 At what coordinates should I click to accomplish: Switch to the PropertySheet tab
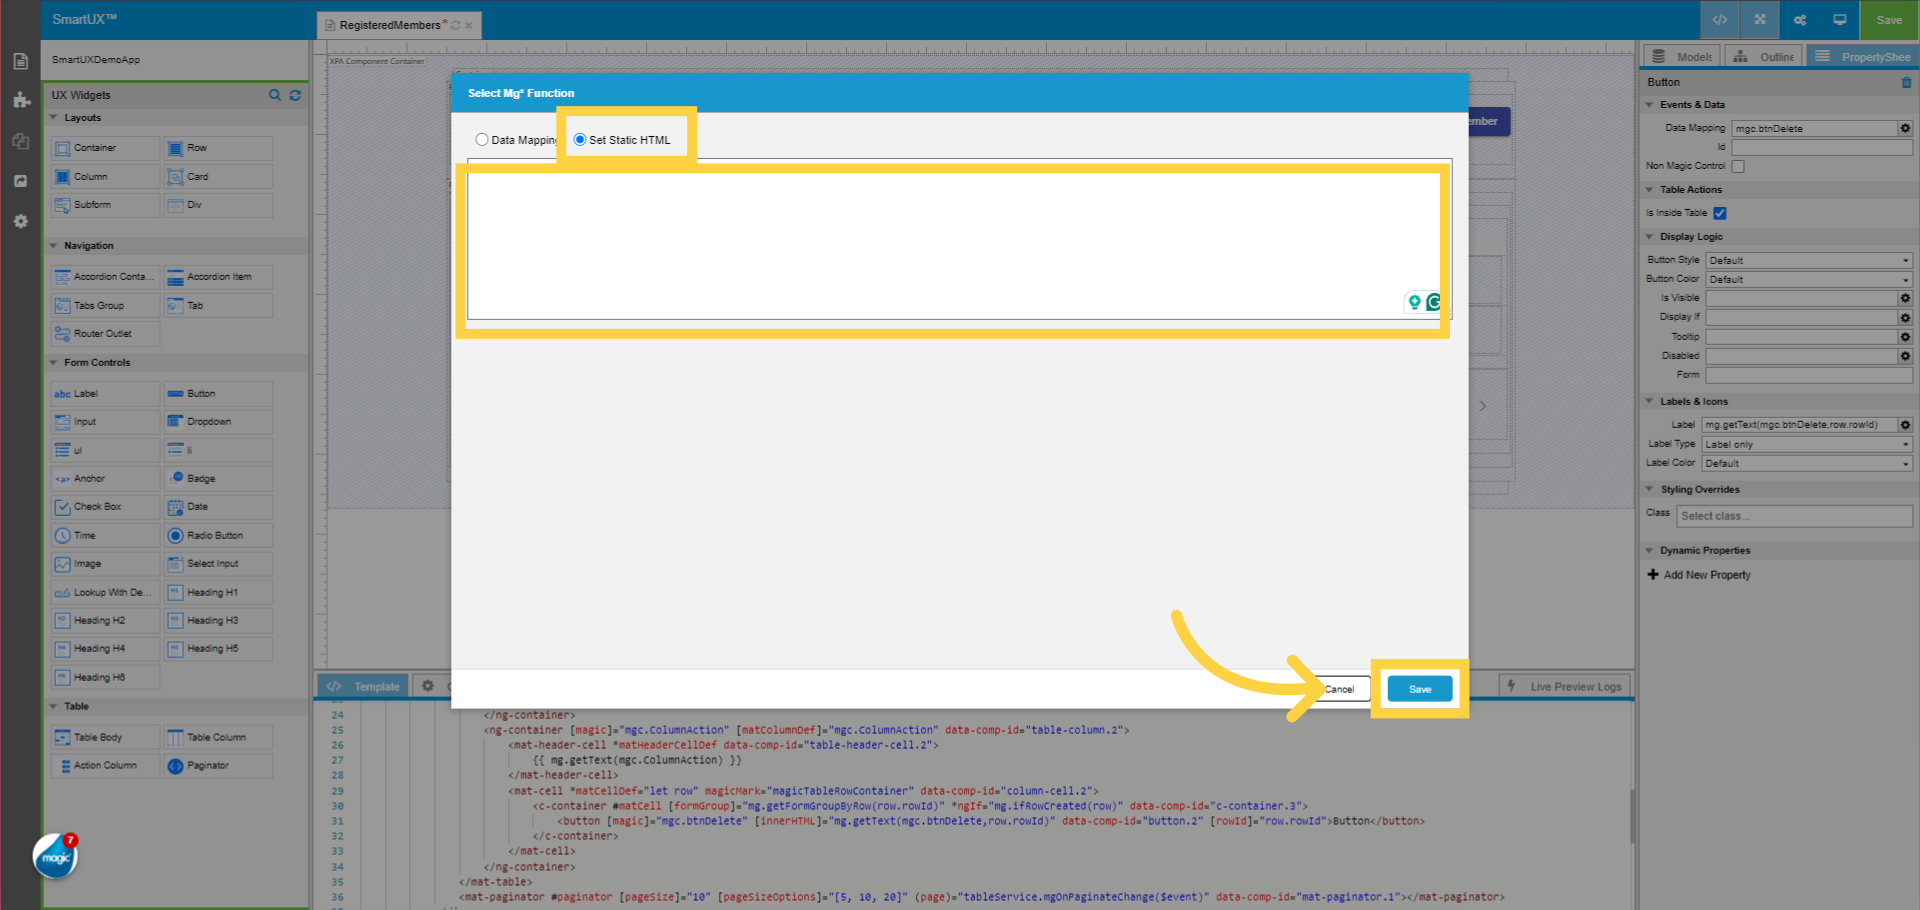coord(1862,56)
